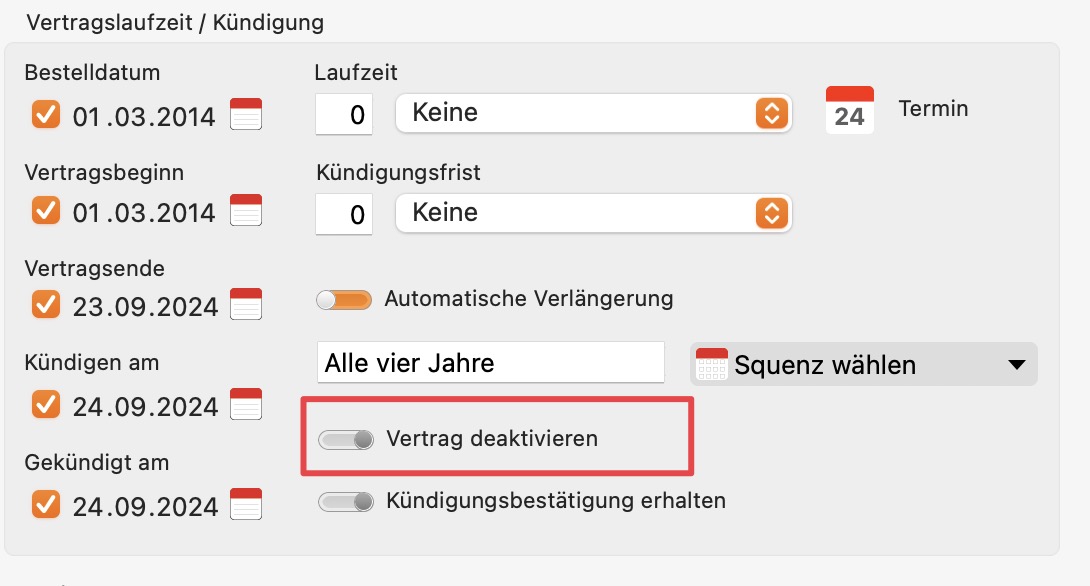This screenshot has width=1090, height=586.
Task: Open the Laufzeit unit dropdown showing Keine
Action: pos(594,113)
